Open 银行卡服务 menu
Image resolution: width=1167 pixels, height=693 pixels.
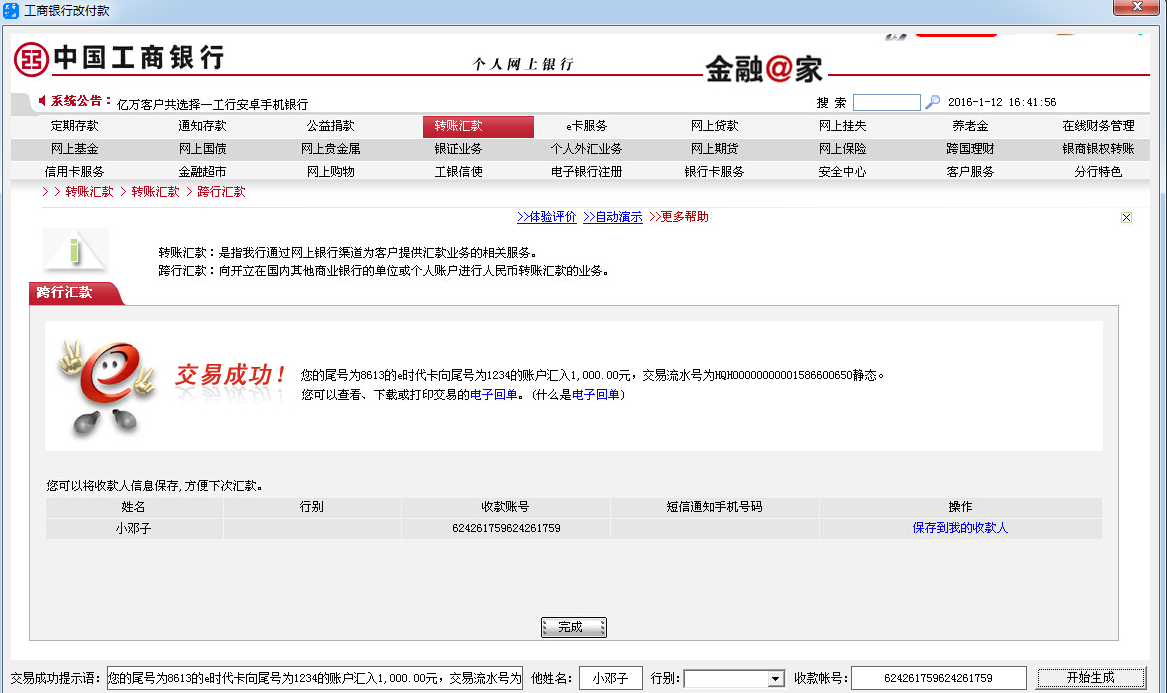point(714,171)
